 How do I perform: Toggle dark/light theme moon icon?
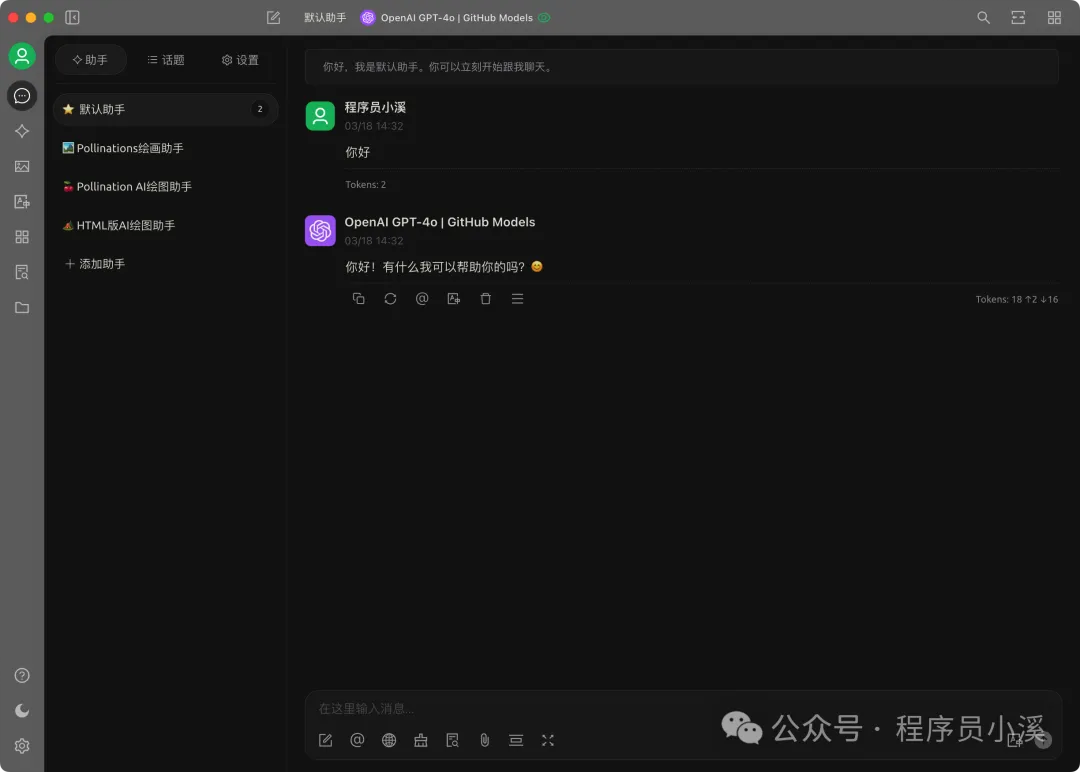click(22, 711)
